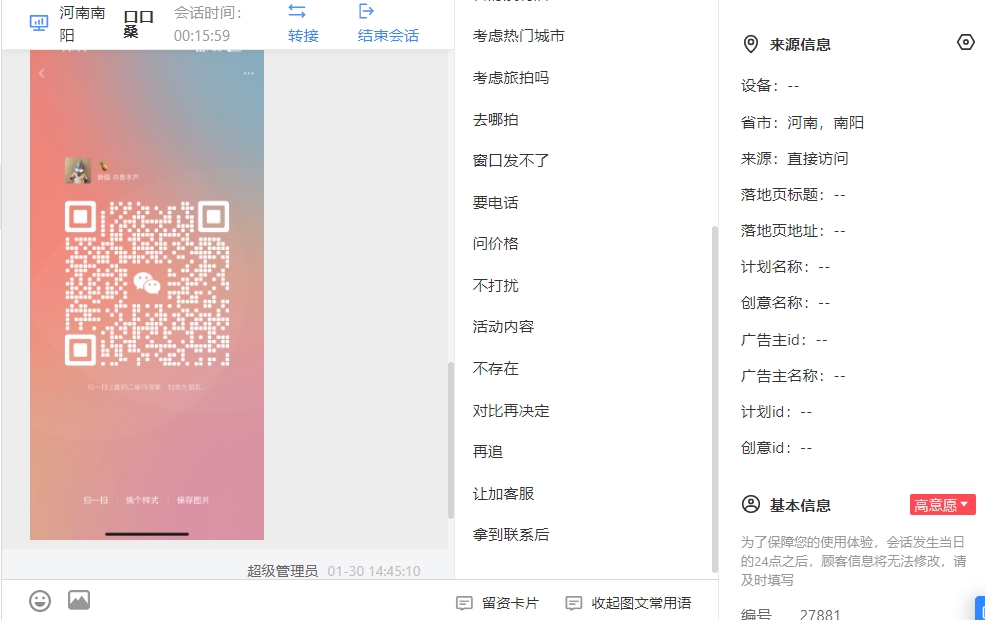The width and height of the screenshot is (985, 620).
Task: Tap 换个样式 in the phone screenshot
Action: pyautogui.click(x=142, y=501)
